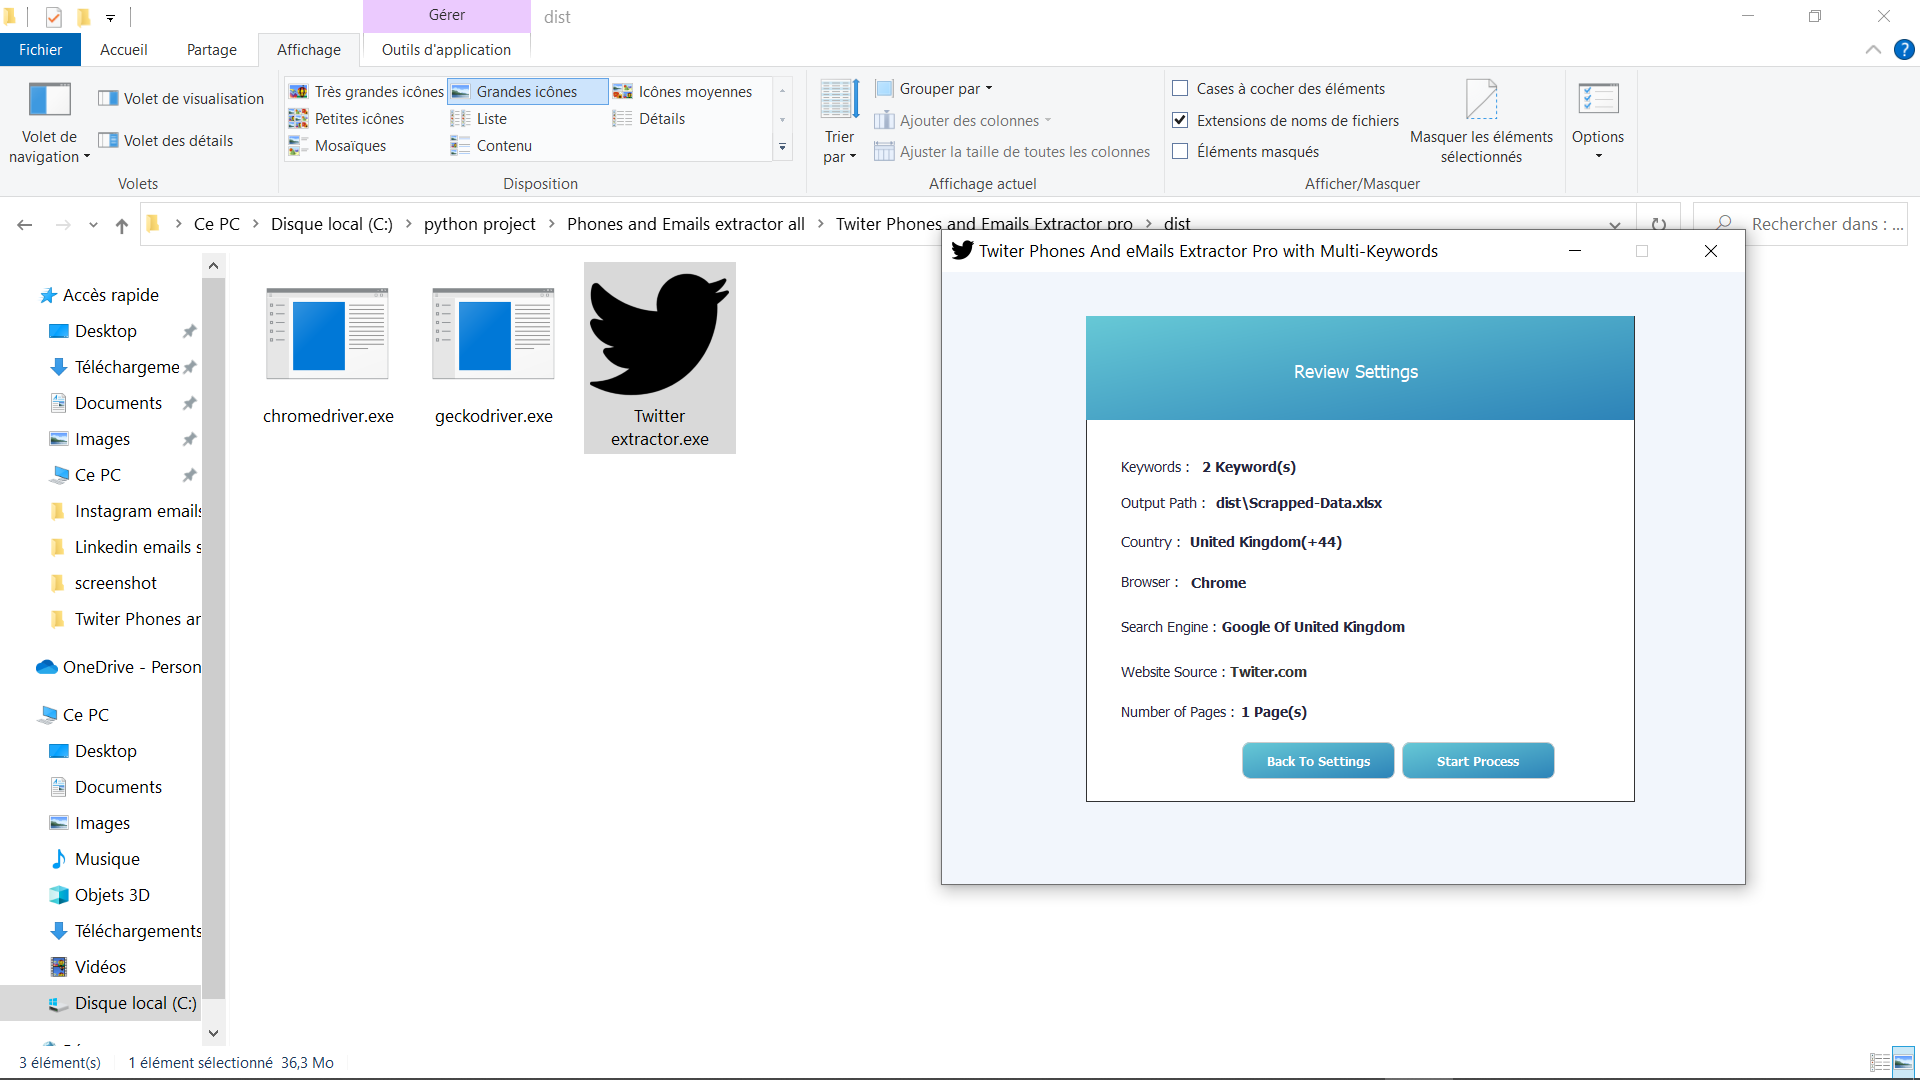Screen dimensions: 1920x1080
Task: Click the Back To Settings button
Action: point(1317,761)
